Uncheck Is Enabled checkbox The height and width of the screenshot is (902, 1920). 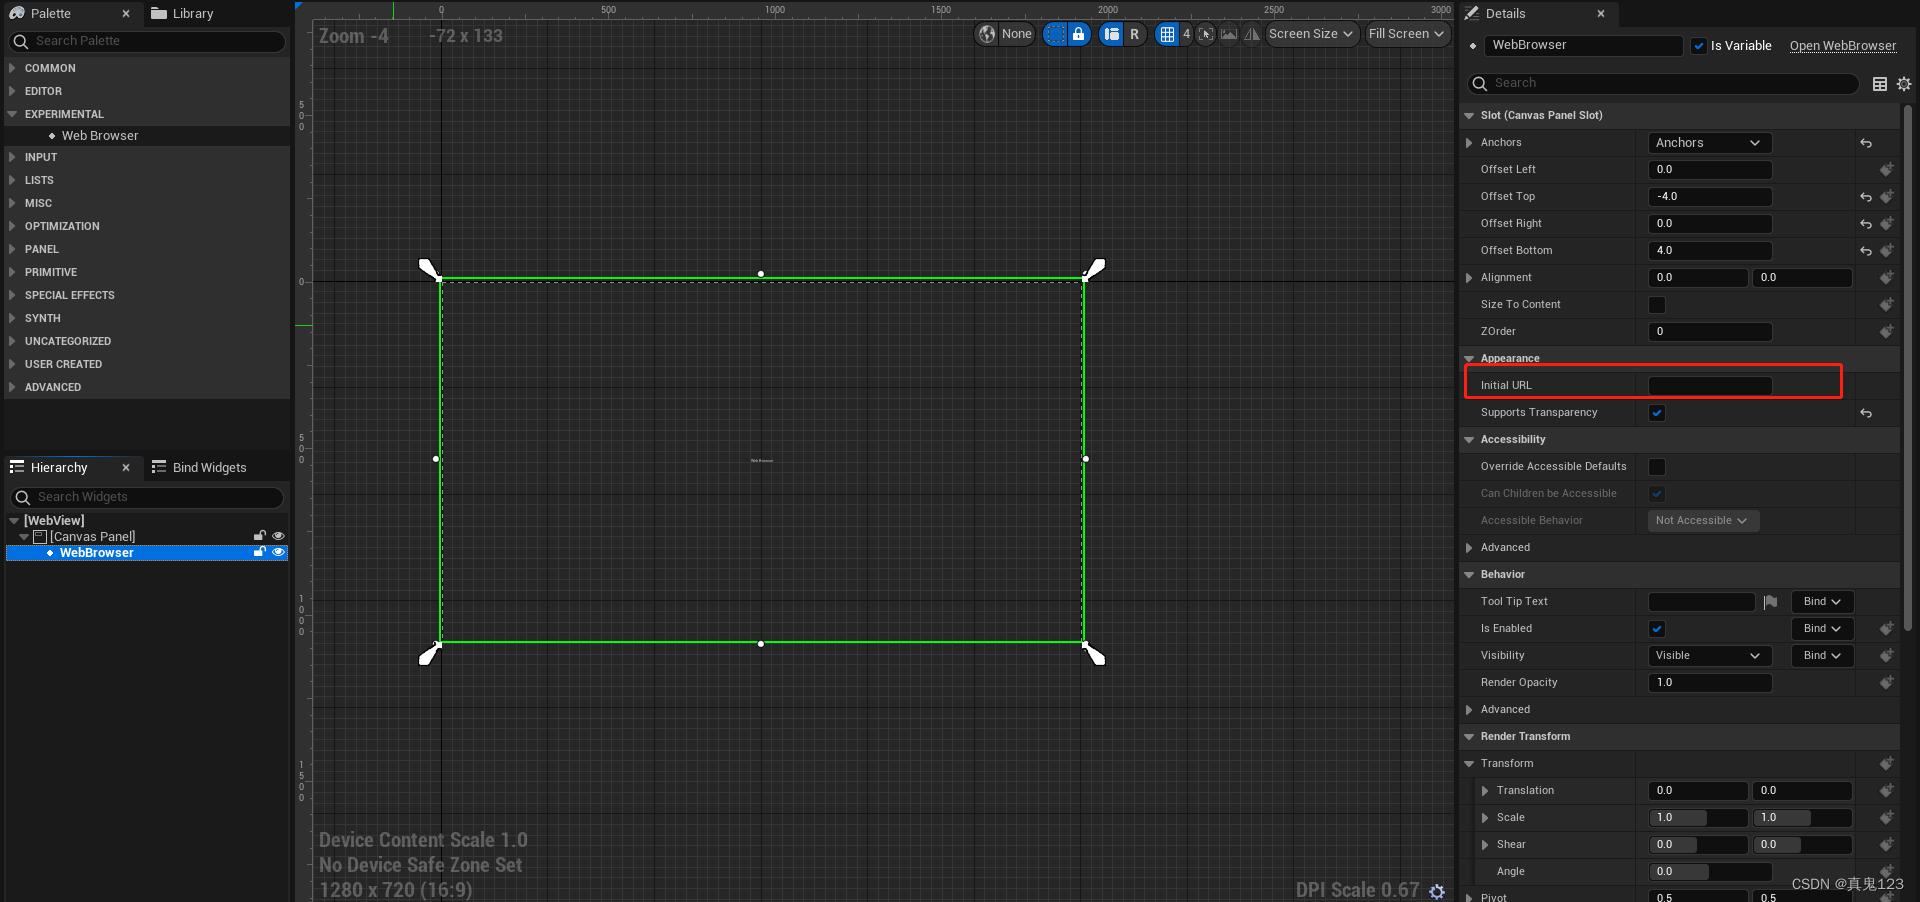[x=1657, y=629]
